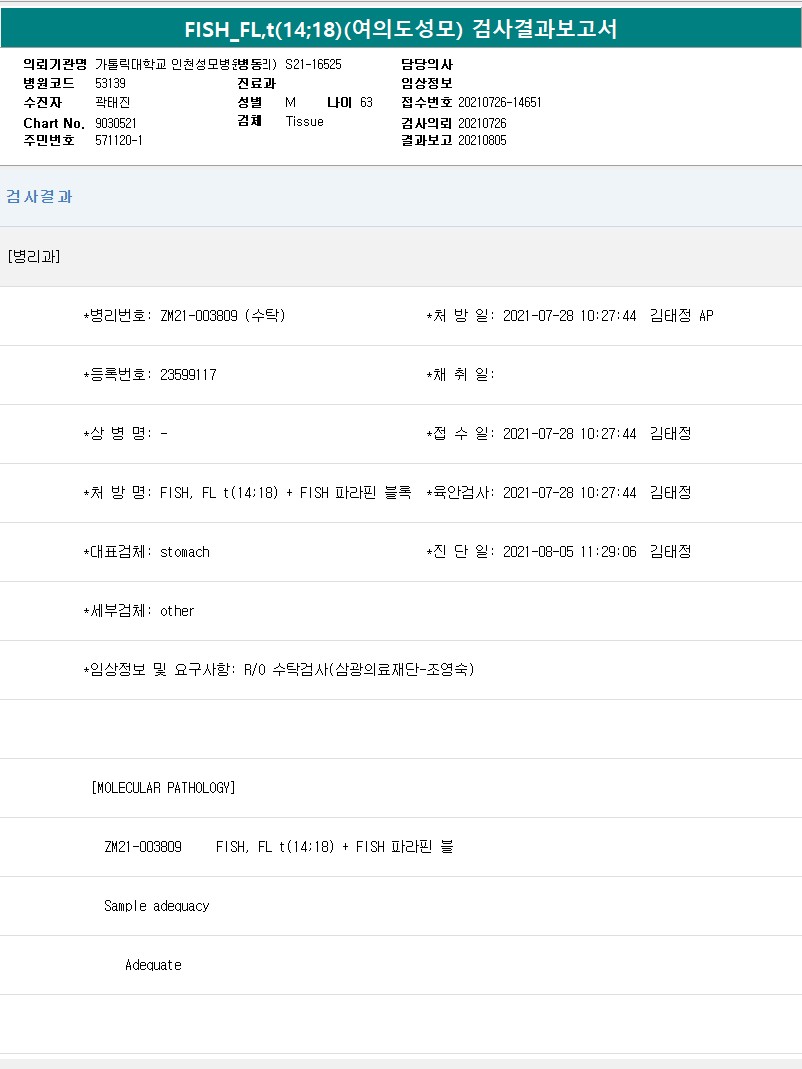Select patient name 곽태진

tap(113, 102)
